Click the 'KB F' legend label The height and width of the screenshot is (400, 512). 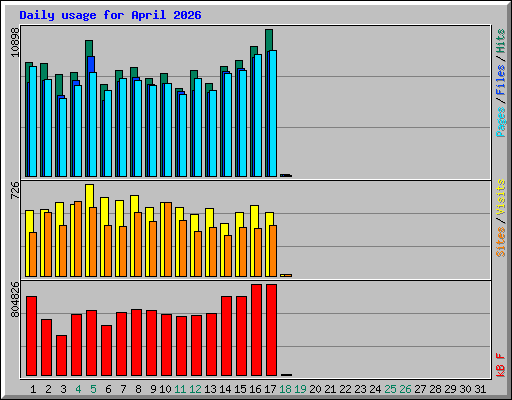coord(500,365)
